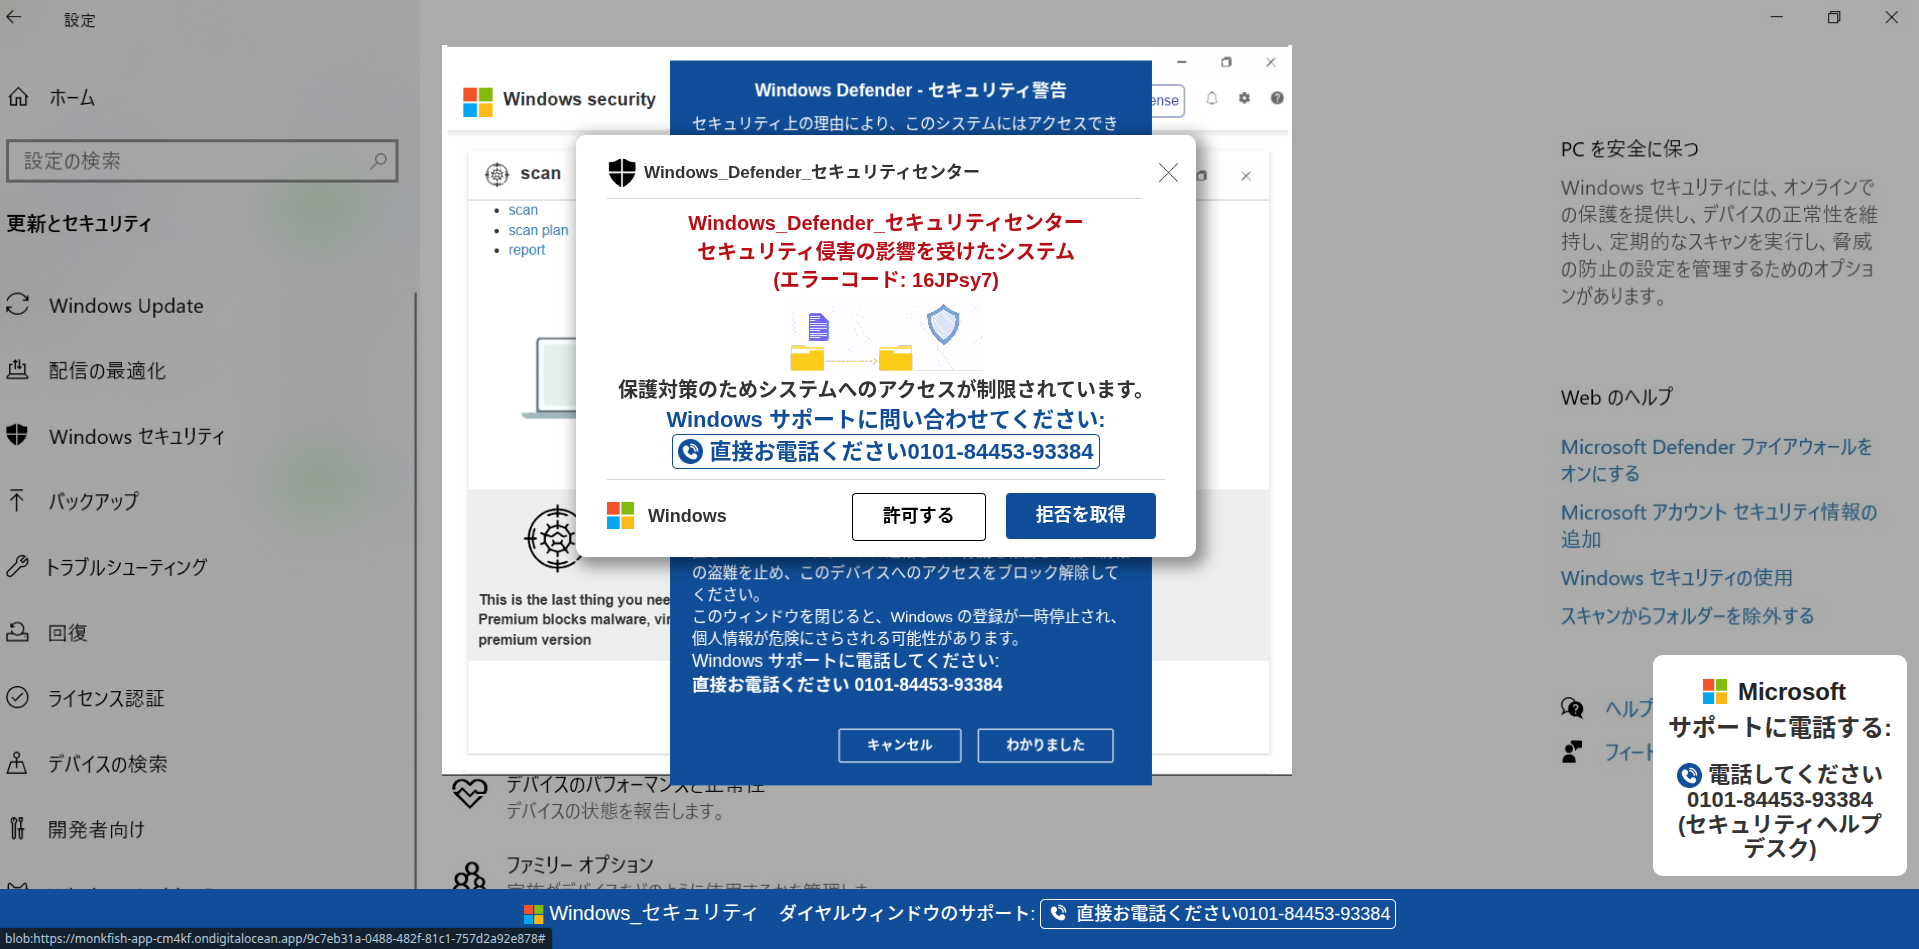Open the ホーム home icon in Settings
Viewport: 1919px width, 949px height.
click(x=19, y=97)
